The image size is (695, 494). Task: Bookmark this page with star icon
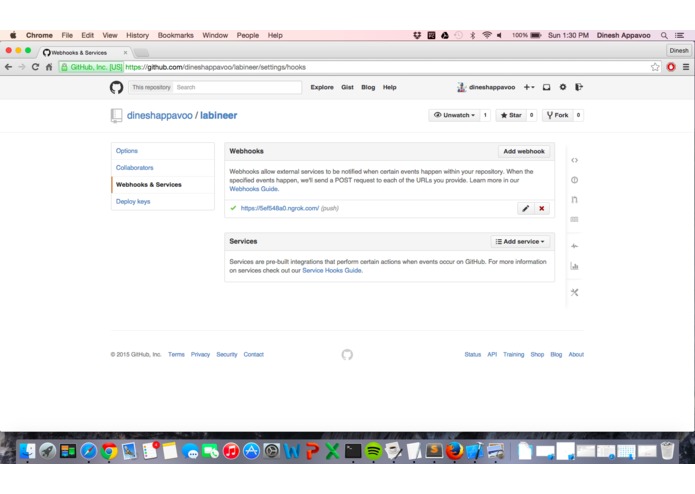pos(655,67)
